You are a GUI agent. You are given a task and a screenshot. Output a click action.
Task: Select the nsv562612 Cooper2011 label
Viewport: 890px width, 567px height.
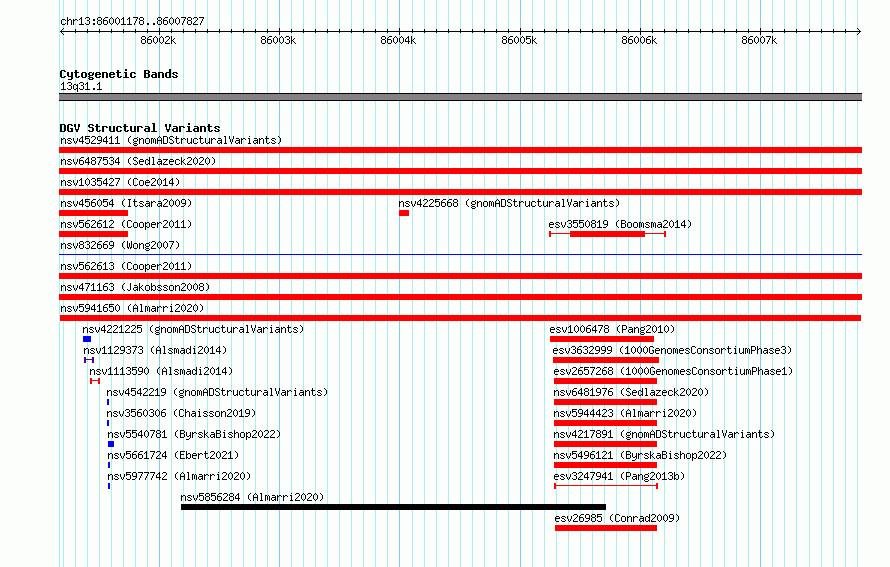click(126, 224)
